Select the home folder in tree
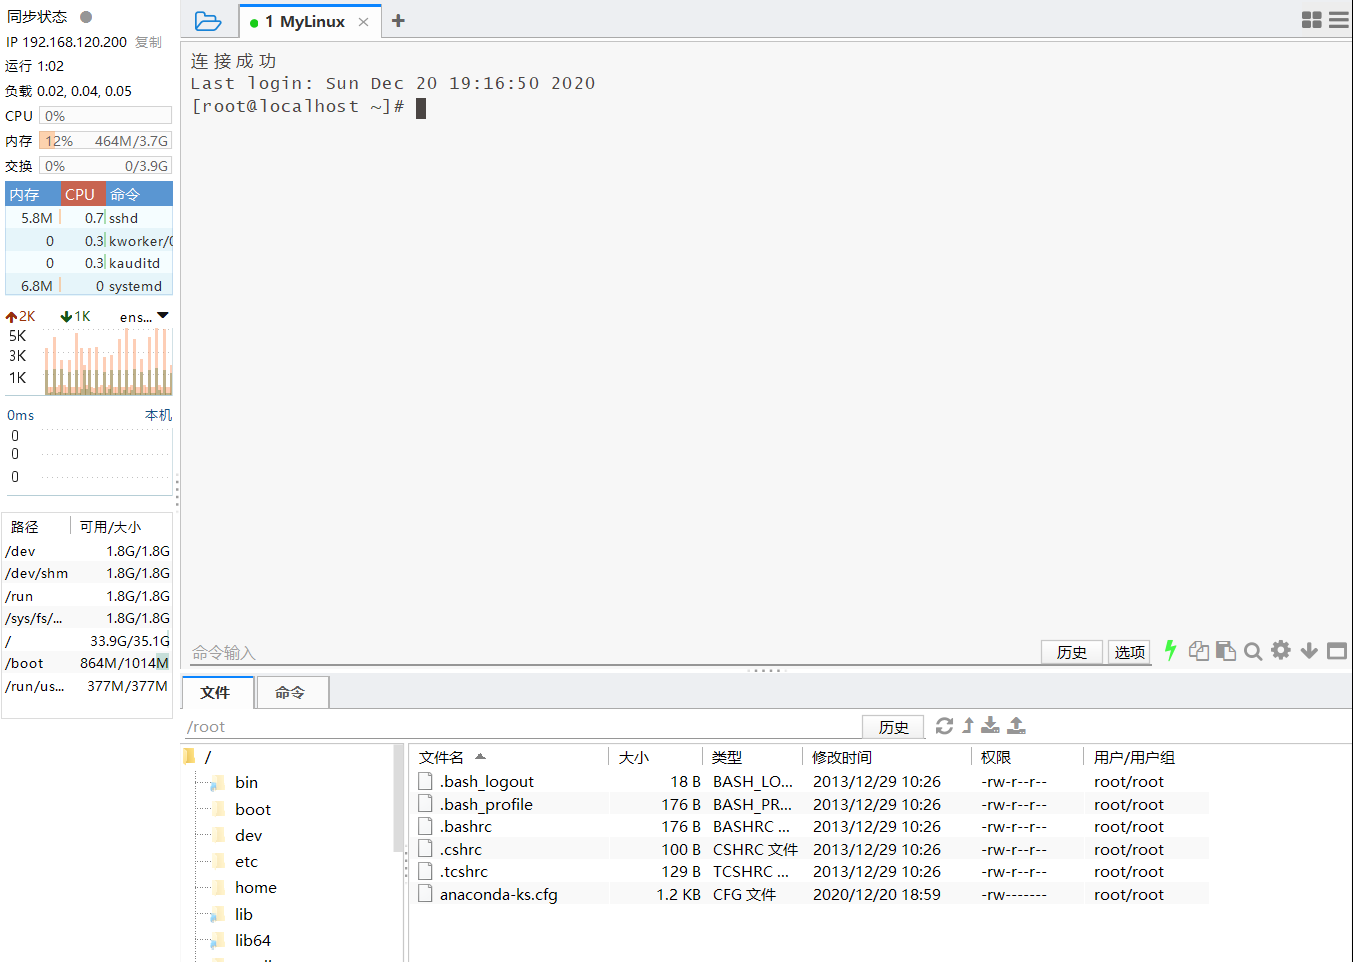1353x962 pixels. point(255,888)
